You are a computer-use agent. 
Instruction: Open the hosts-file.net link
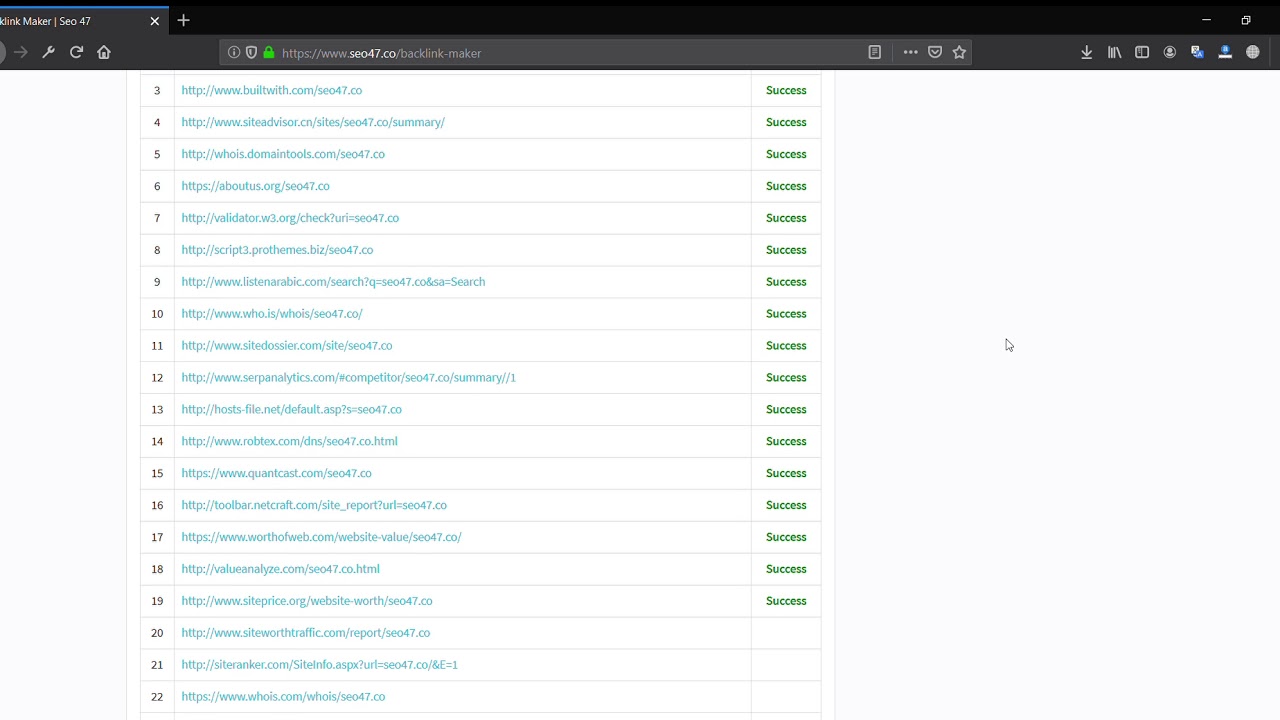[291, 410]
